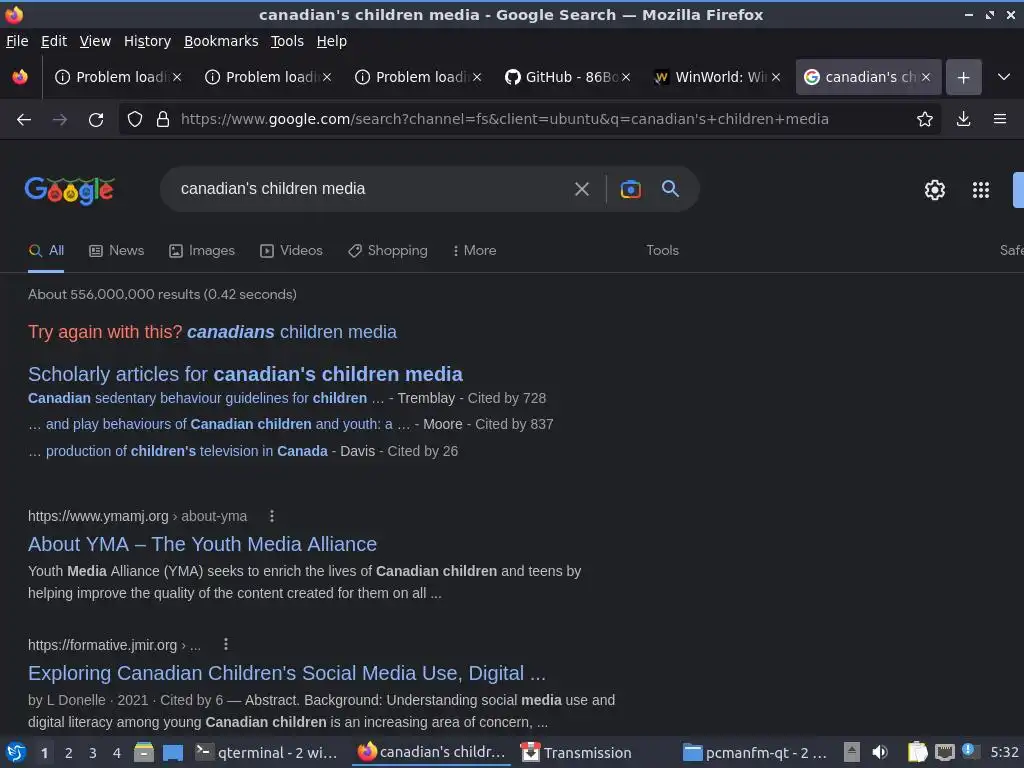Switch to virtual desktop 2
1024x768 pixels.
(x=69, y=754)
